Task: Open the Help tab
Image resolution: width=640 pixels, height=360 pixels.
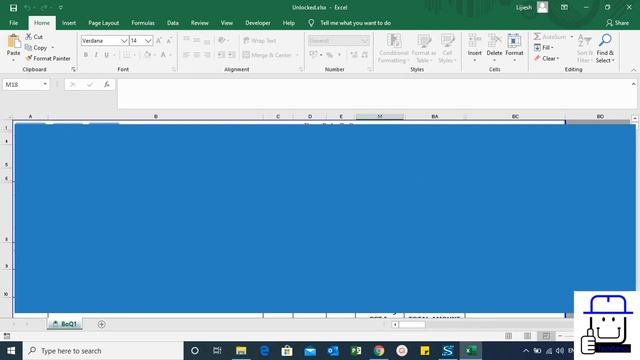Action: [289, 23]
